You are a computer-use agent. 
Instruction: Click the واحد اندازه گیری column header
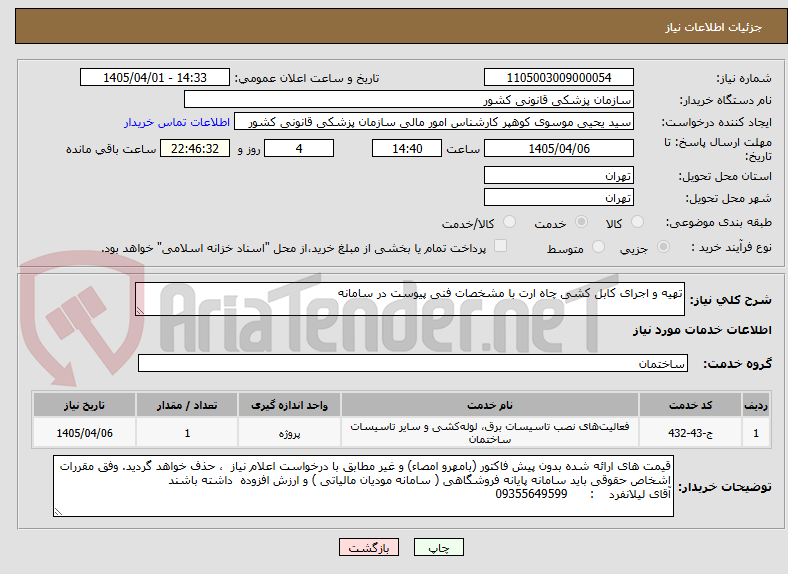click(x=289, y=405)
